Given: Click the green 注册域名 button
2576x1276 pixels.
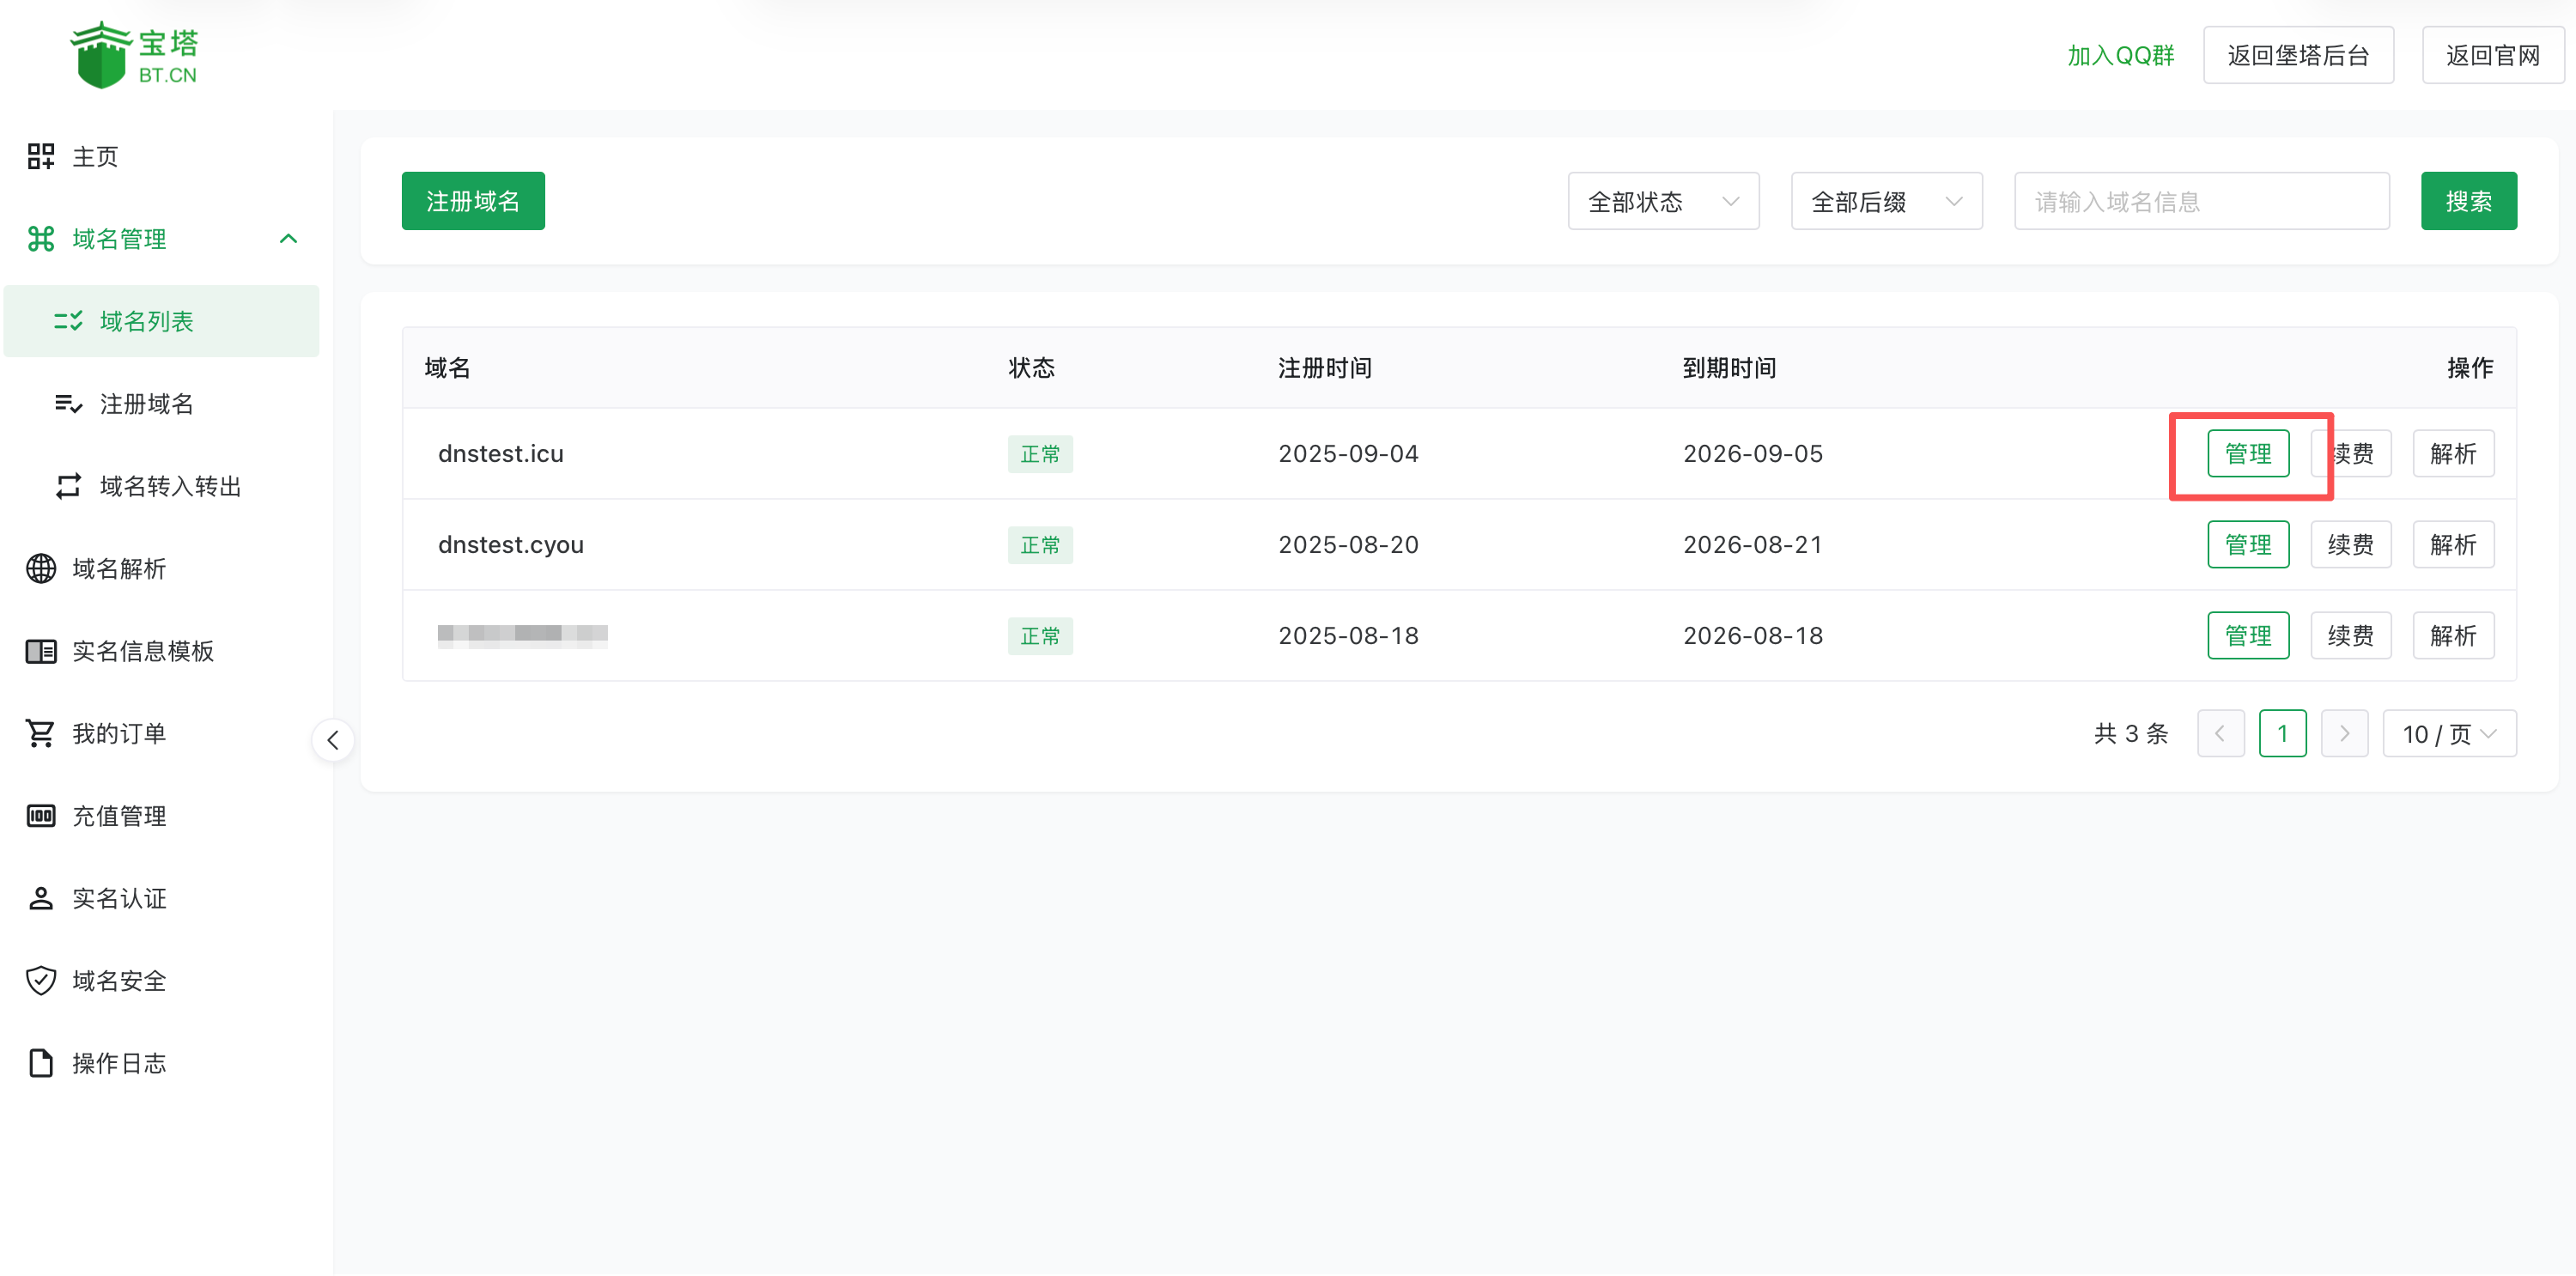Looking at the screenshot, I should point(473,202).
